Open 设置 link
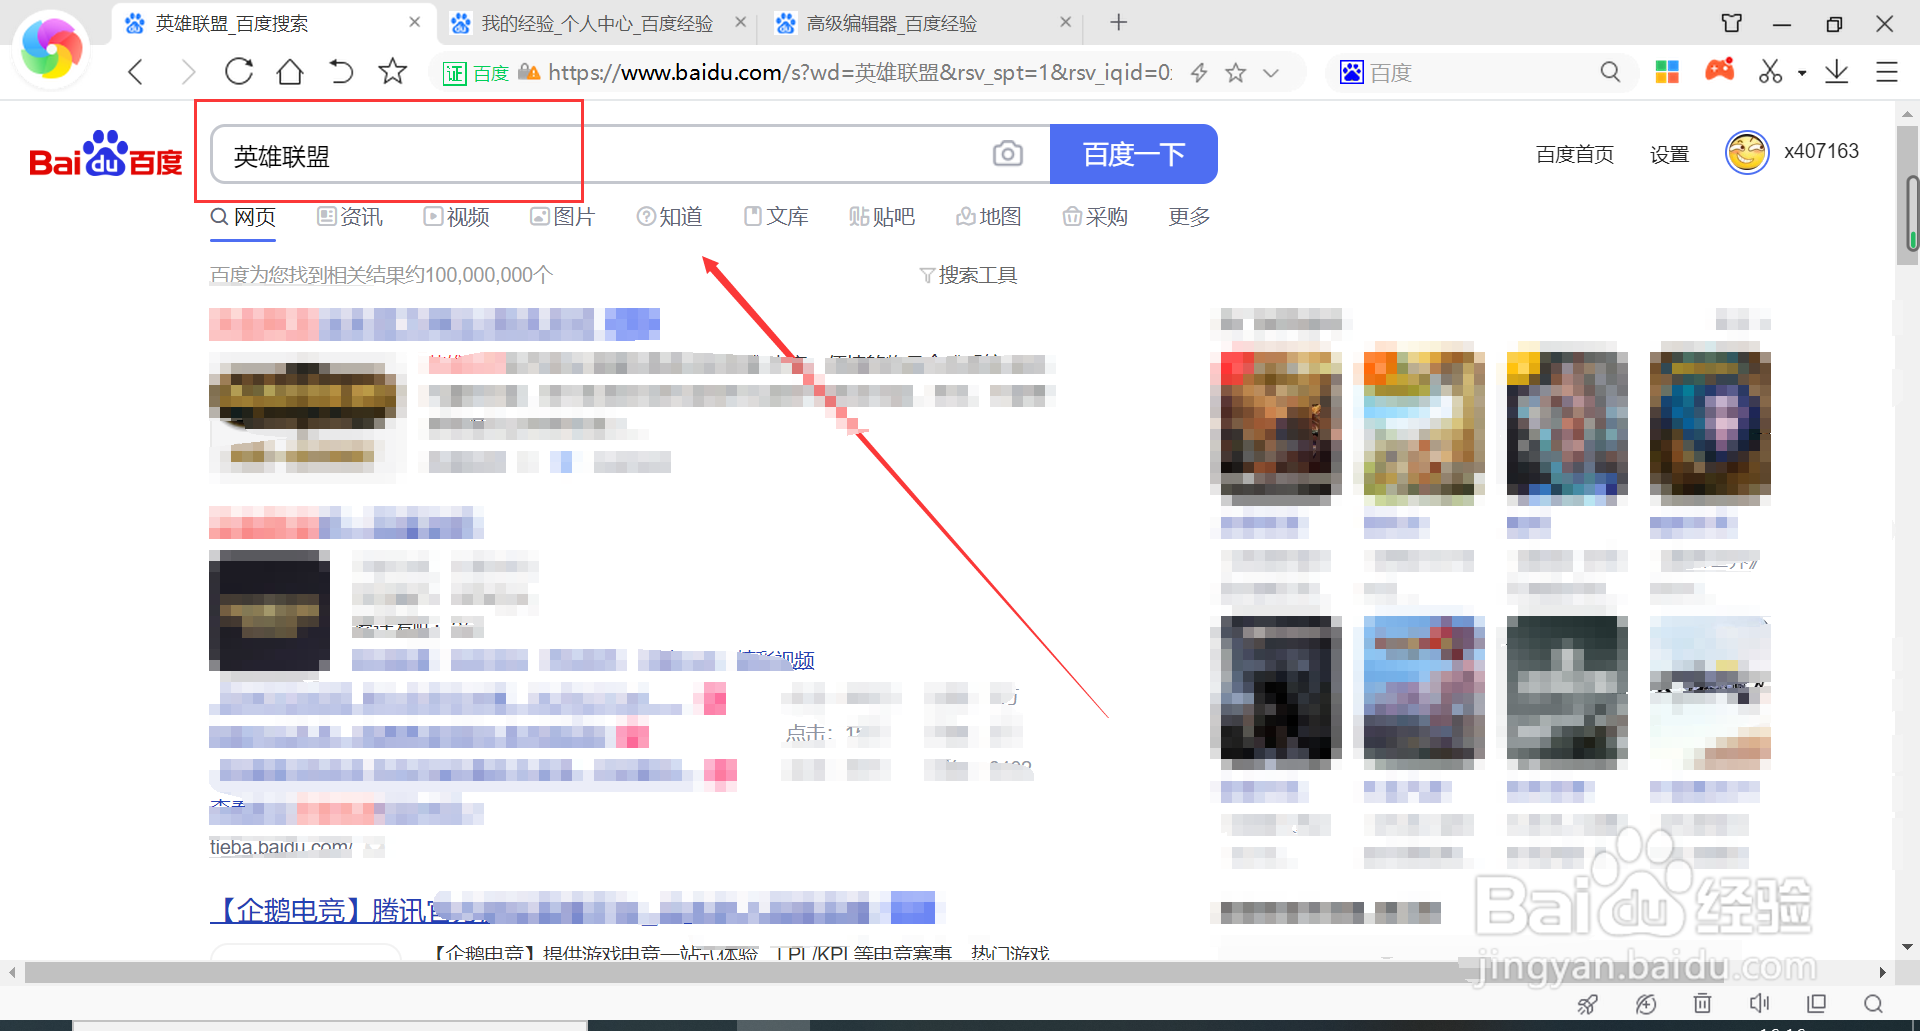 1669,154
